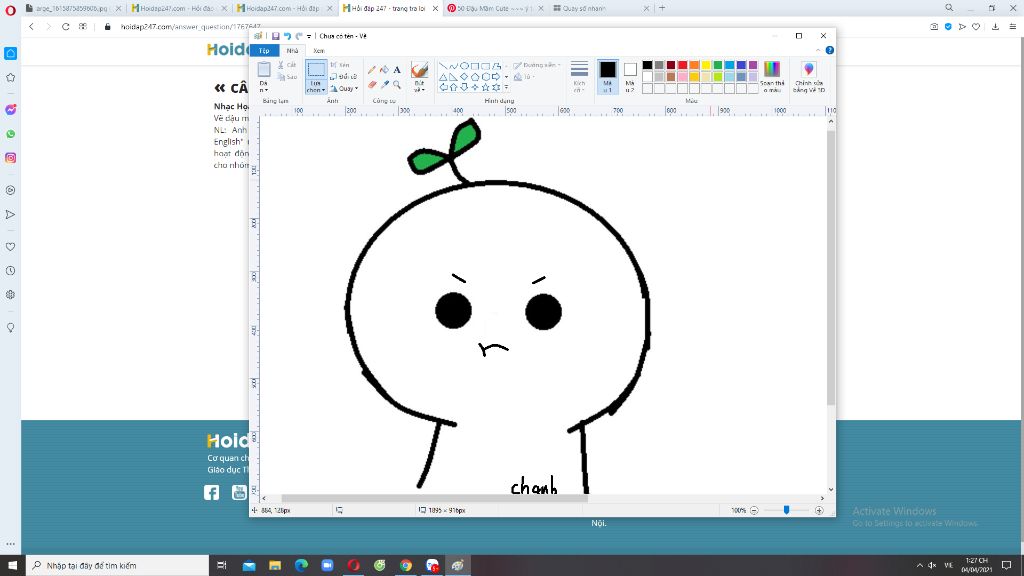
Task: Activate Color 2 (Màu 2) selector
Action: (x=630, y=76)
